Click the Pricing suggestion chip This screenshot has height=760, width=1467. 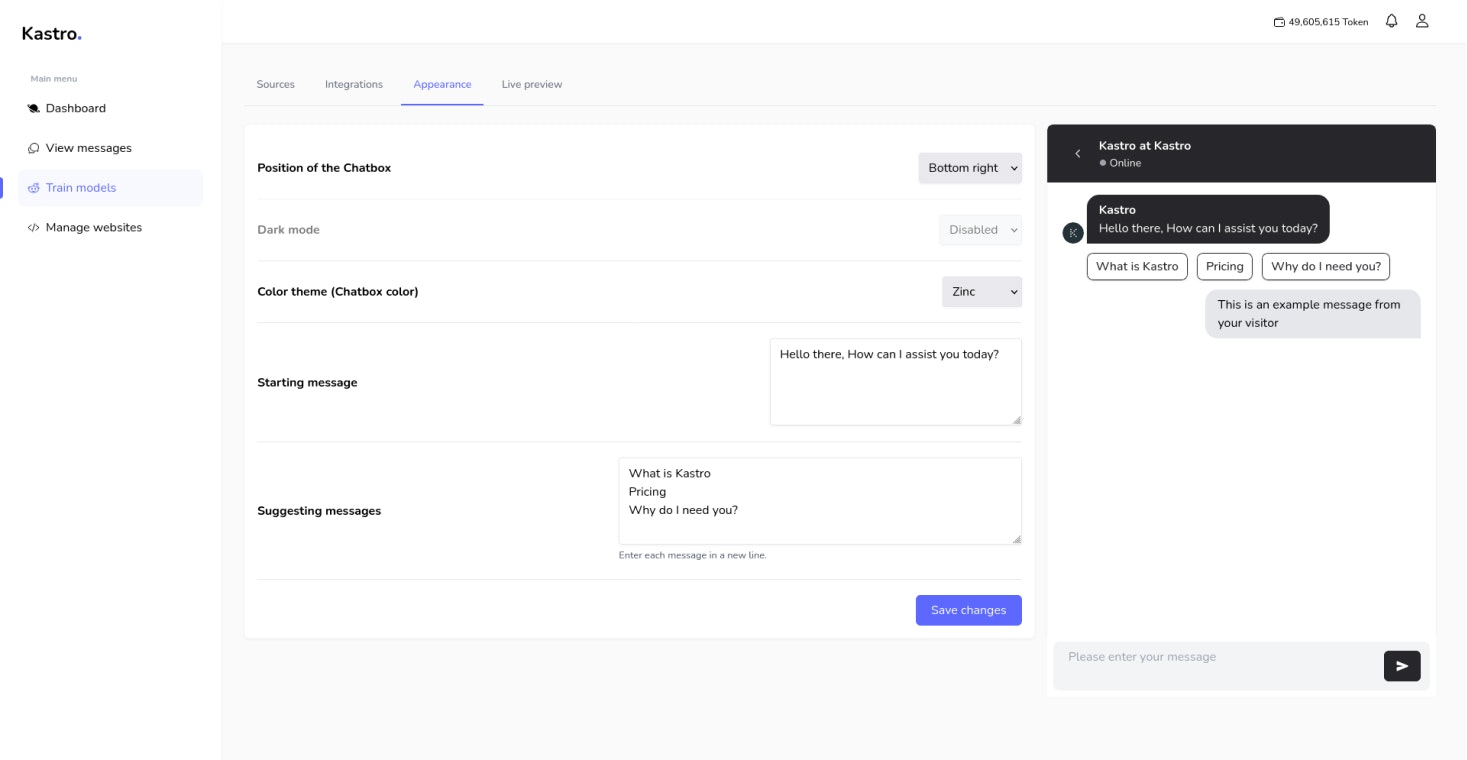(1224, 266)
